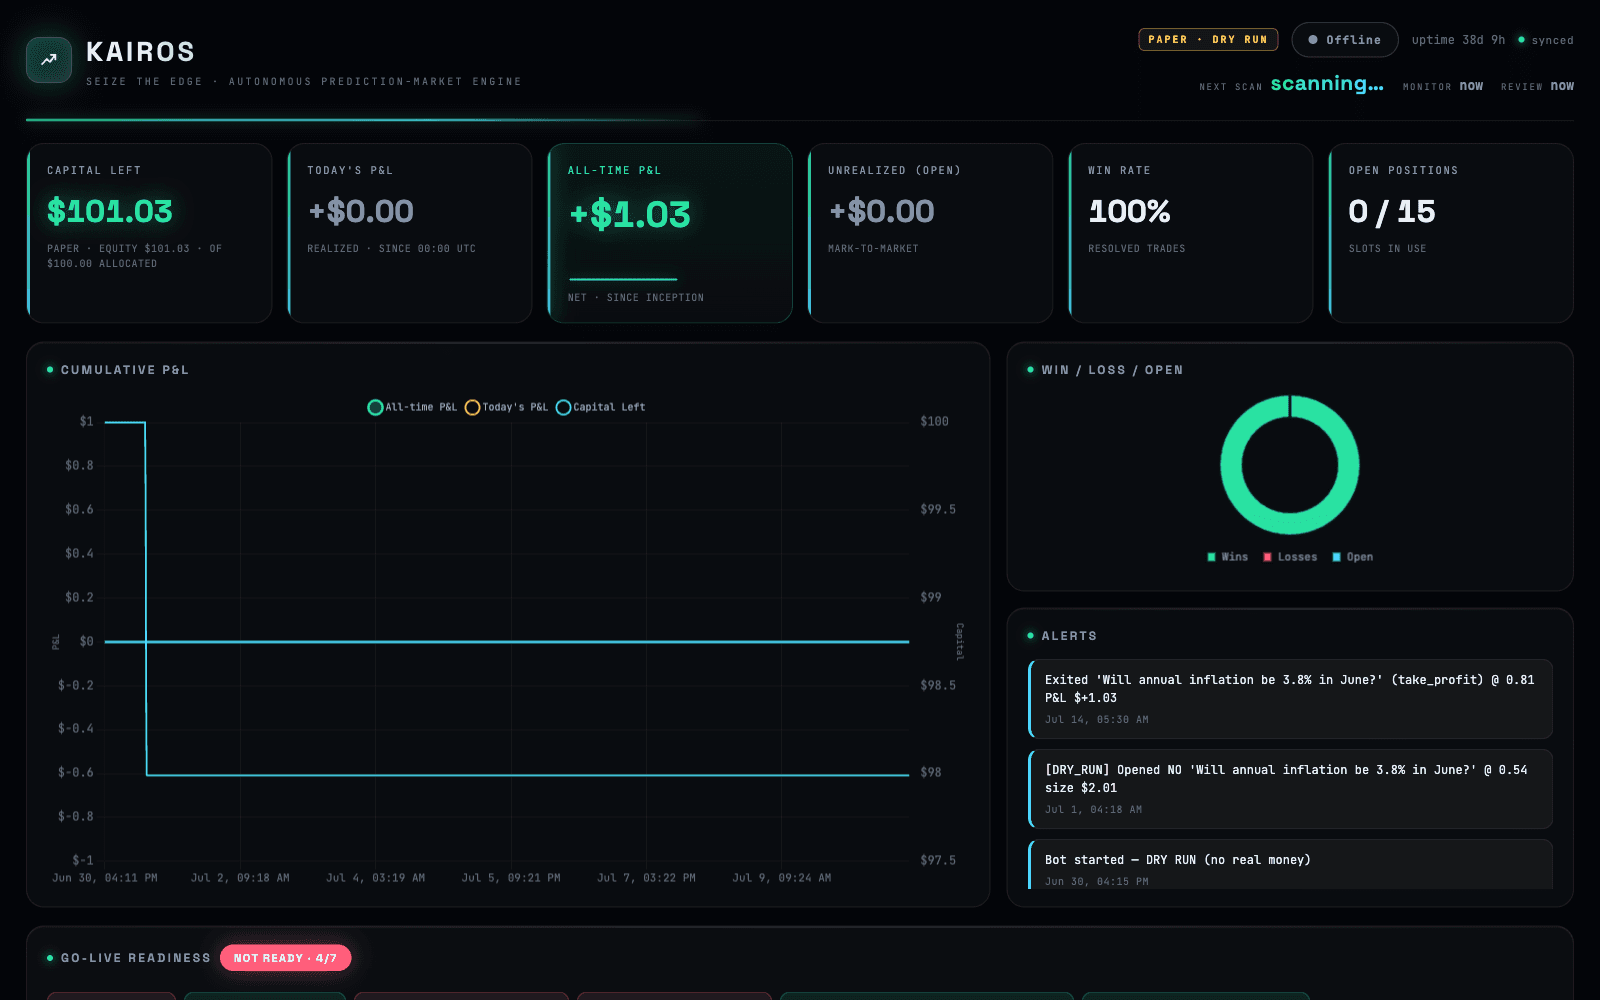Open the DRY_RUN Opened NO alert
1600x1000 pixels.
click(x=1290, y=789)
